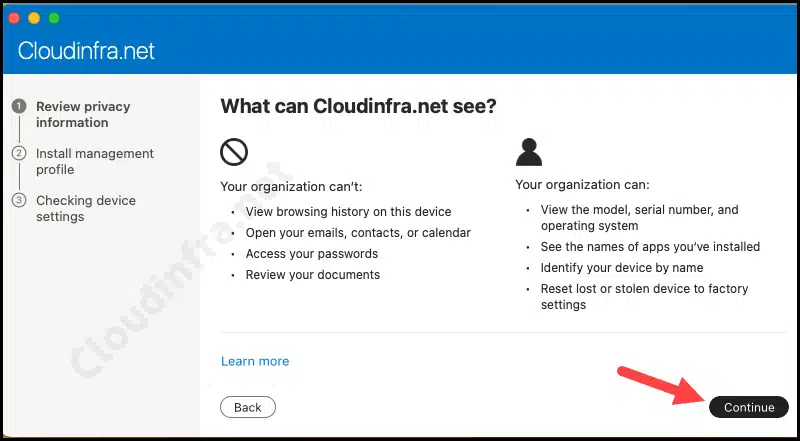Click the red close window button
Screen dimensions: 800x441
pyautogui.click(x=14, y=18)
